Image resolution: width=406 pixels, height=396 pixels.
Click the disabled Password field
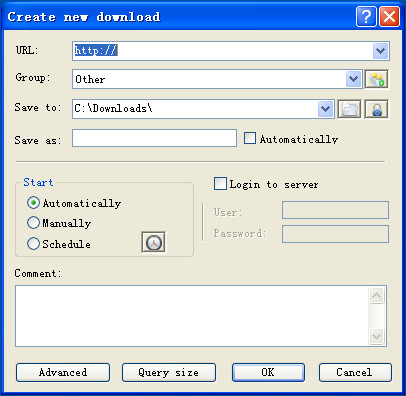tap(335, 234)
